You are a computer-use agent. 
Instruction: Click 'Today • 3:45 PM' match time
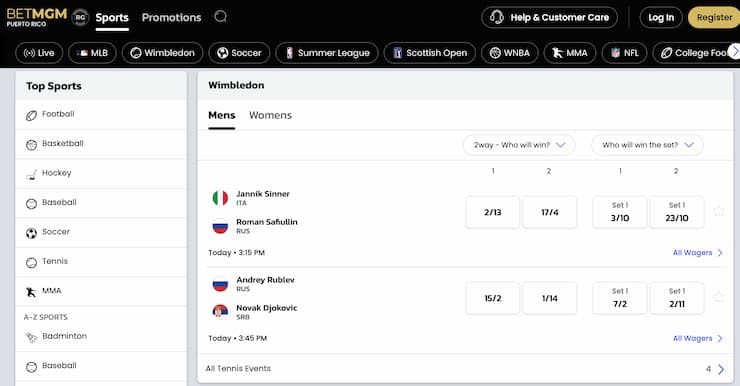[x=237, y=338]
